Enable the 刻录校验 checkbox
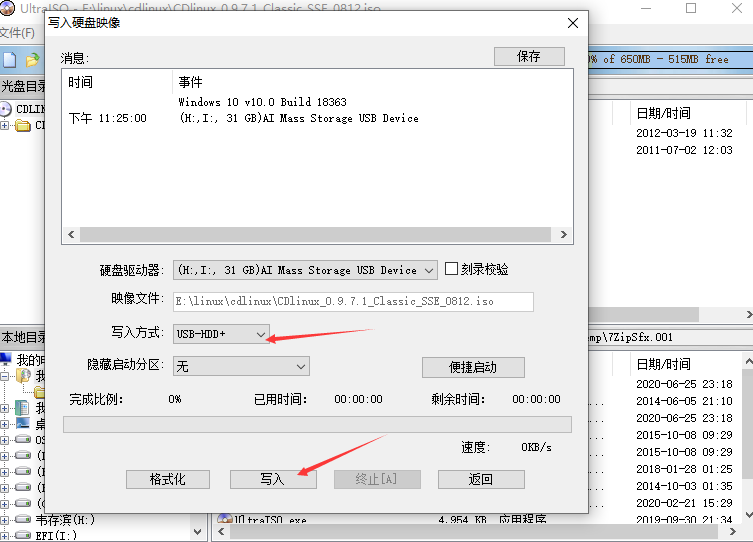The image size is (753, 542). 451,268
